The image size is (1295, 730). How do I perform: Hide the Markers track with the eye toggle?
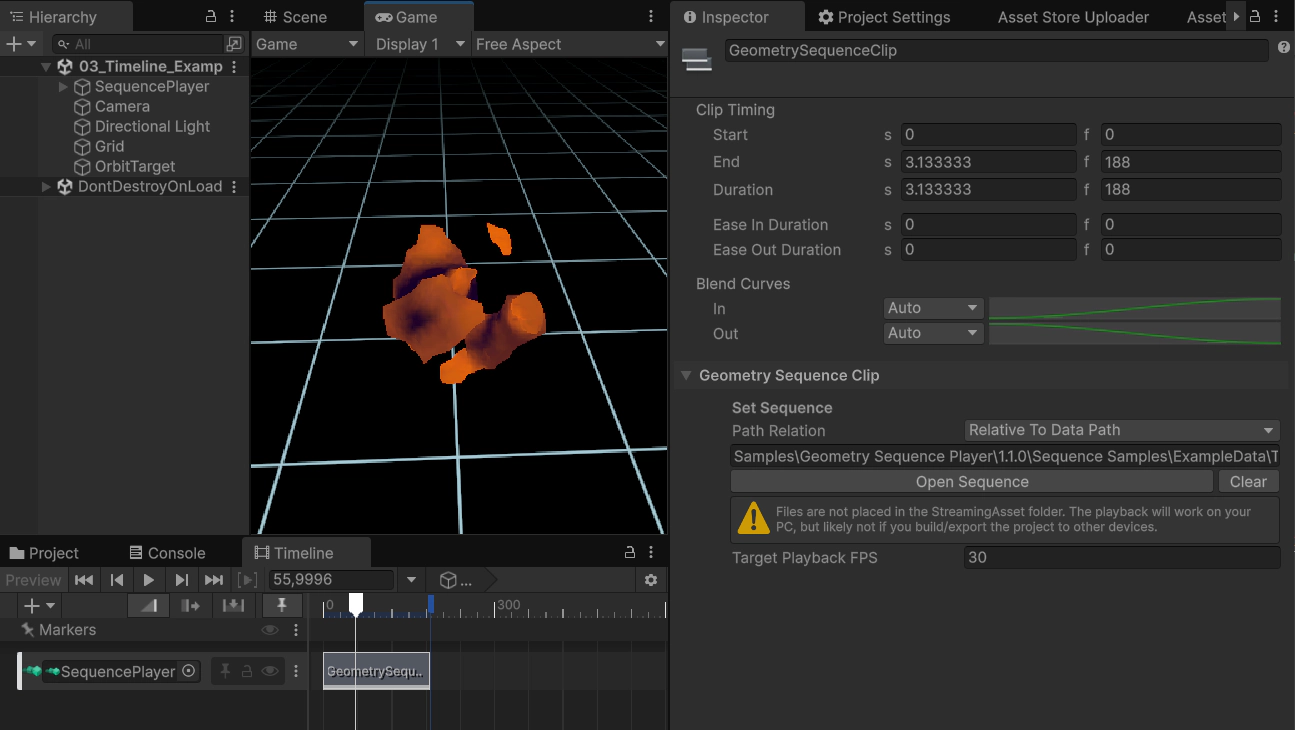[x=269, y=629]
